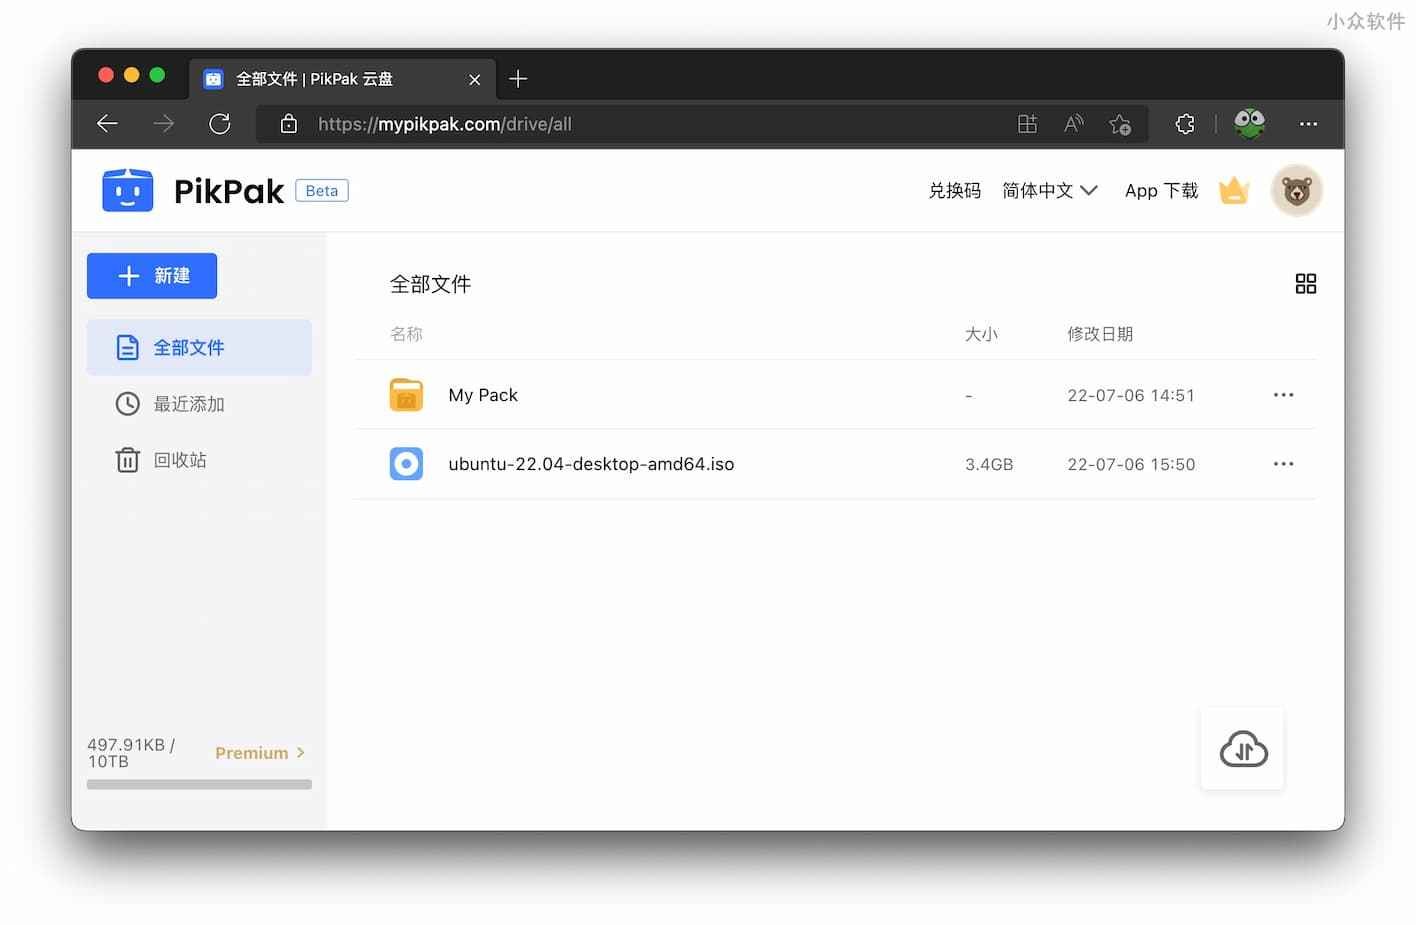This screenshot has width=1416, height=925.
Task: Open the 兑换码 redeem code link
Action: coord(955,190)
